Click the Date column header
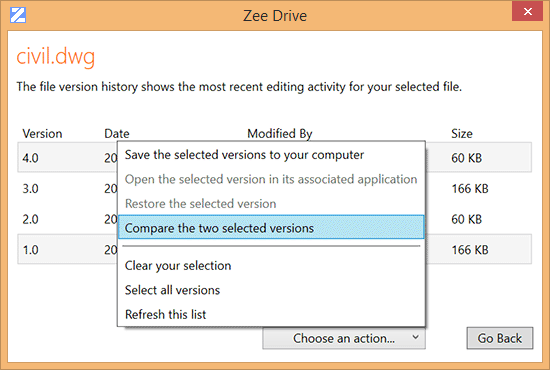 [x=116, y=134]
